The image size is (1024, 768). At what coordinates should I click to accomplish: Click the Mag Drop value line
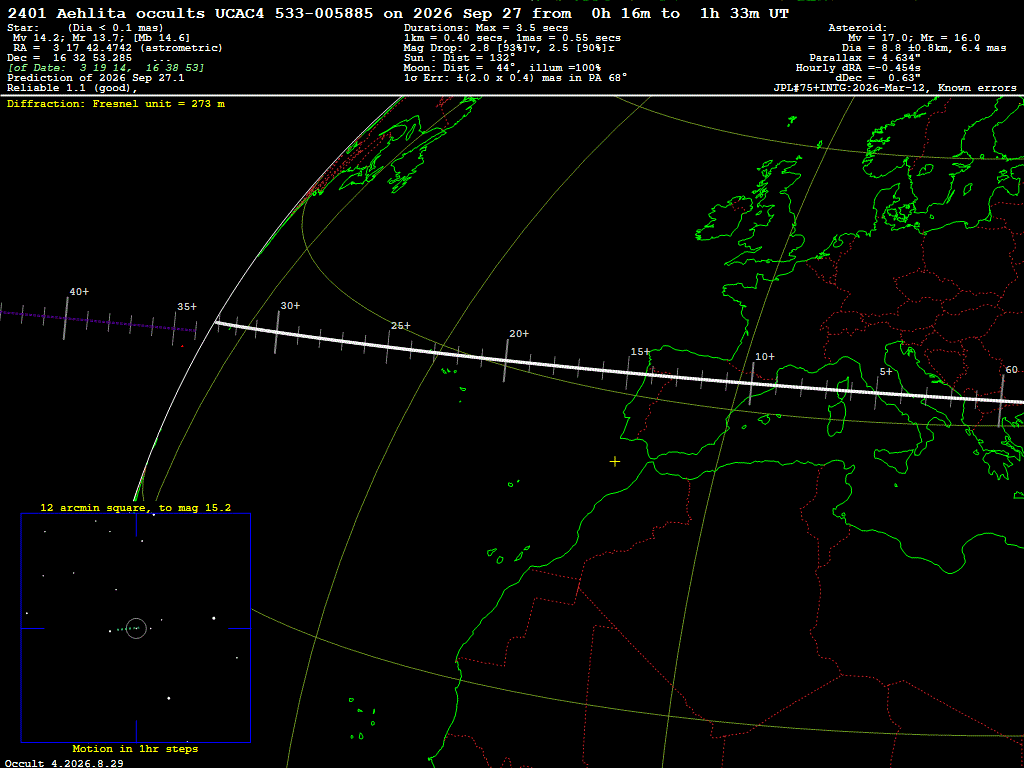(509, 48)
